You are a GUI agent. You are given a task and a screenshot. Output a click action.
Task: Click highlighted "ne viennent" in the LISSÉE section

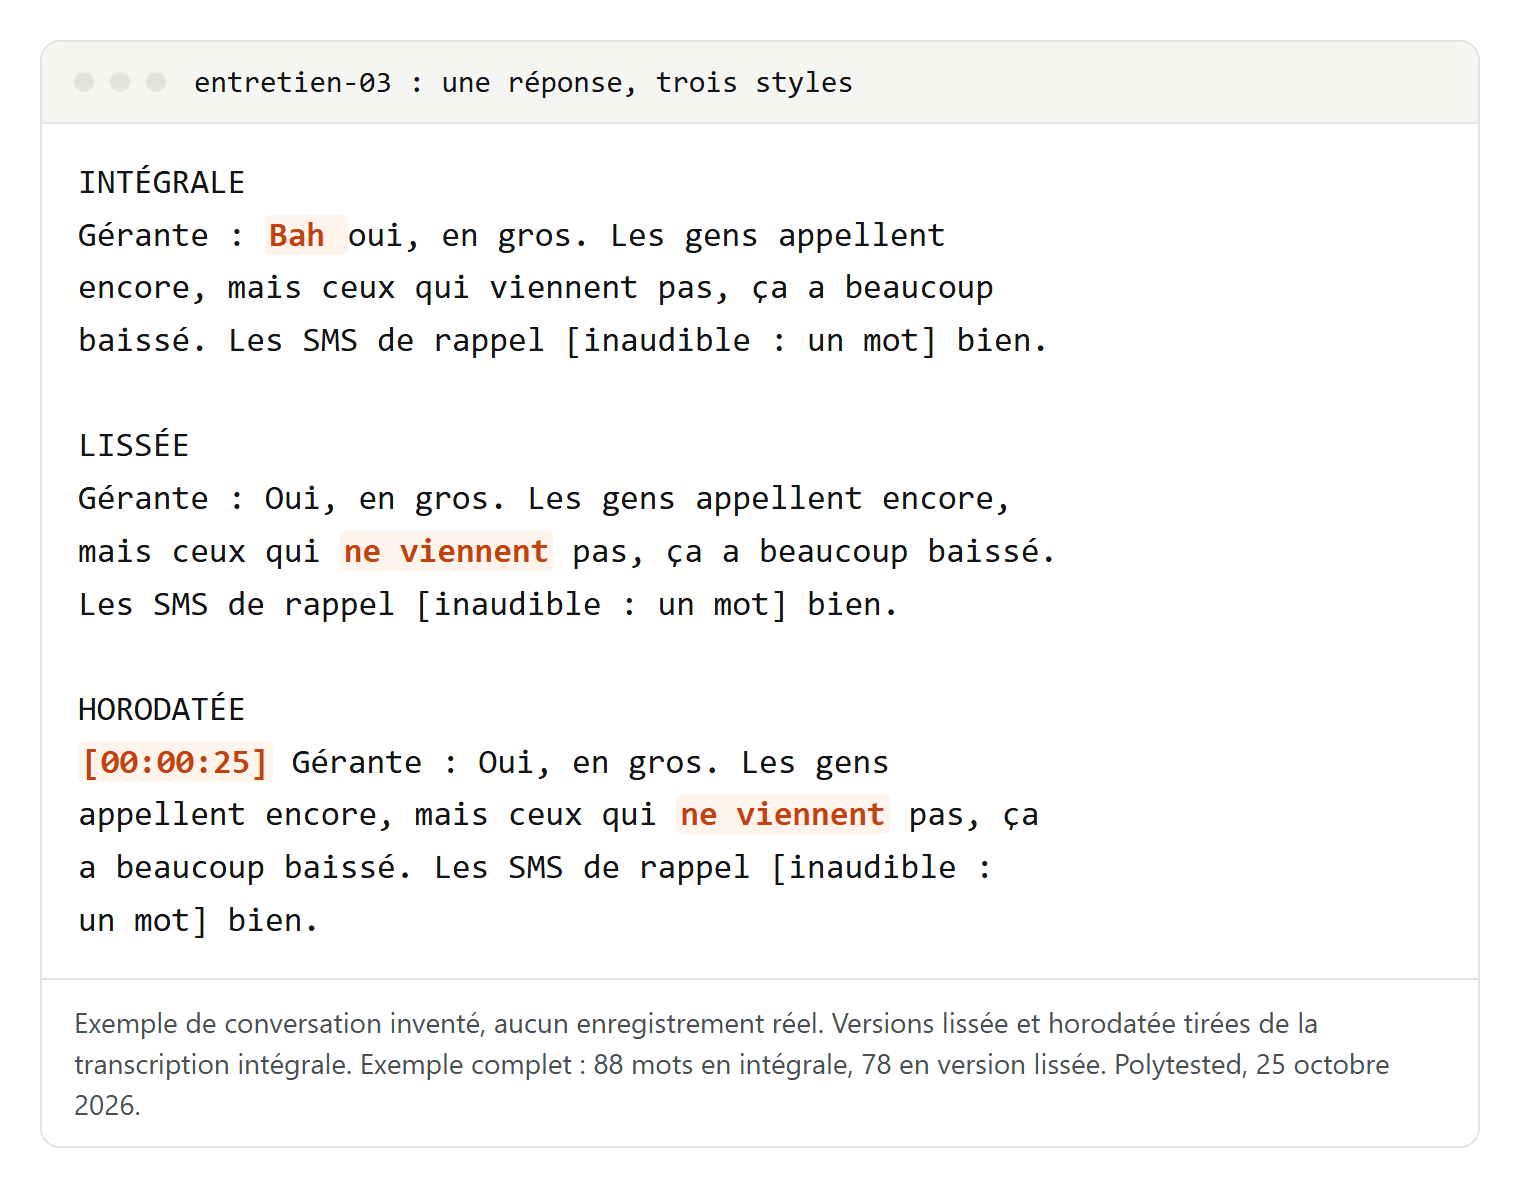[x=446, y=551]
